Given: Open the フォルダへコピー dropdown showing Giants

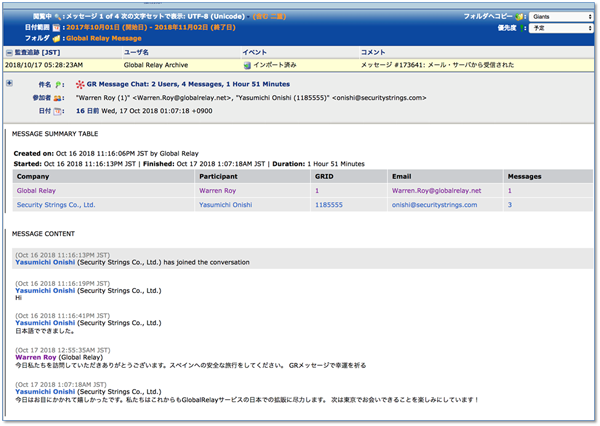Looking at the screenshot, I should 561,16.
